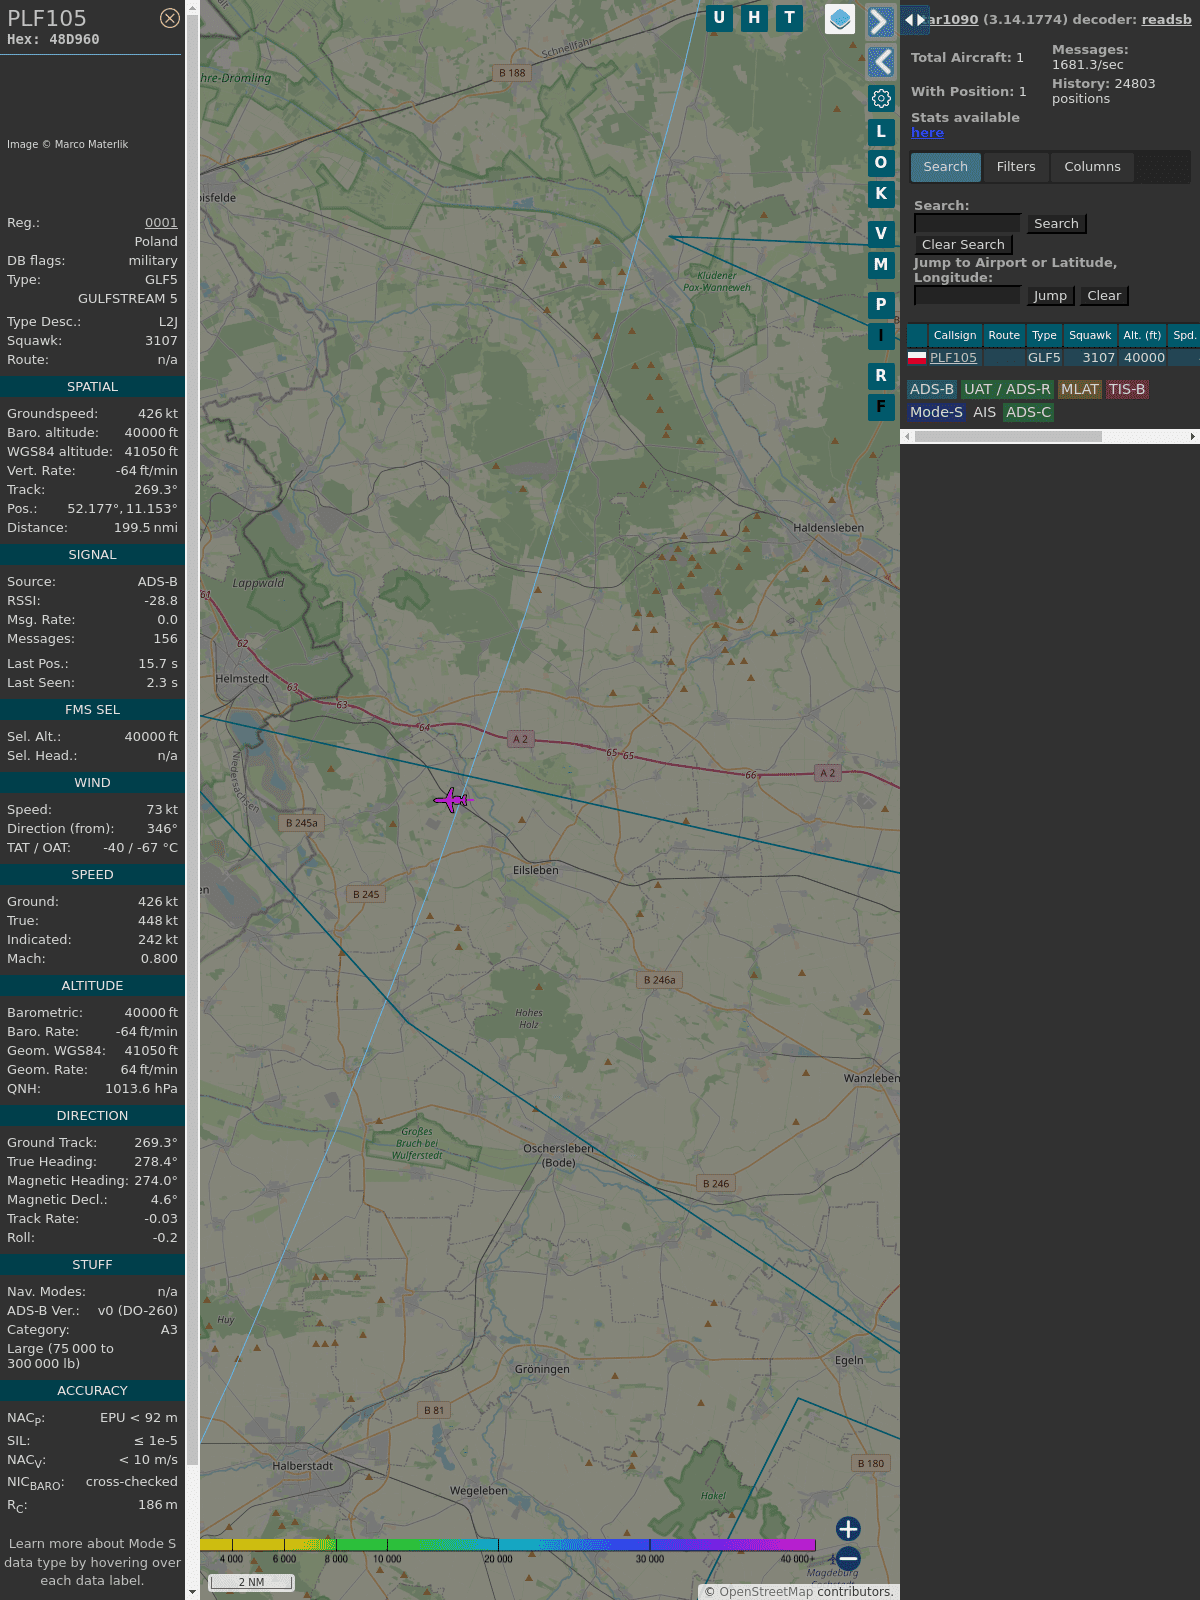1200x1600 pixels.
Task: Toggle the O map button
Action: tap(881, 162)
